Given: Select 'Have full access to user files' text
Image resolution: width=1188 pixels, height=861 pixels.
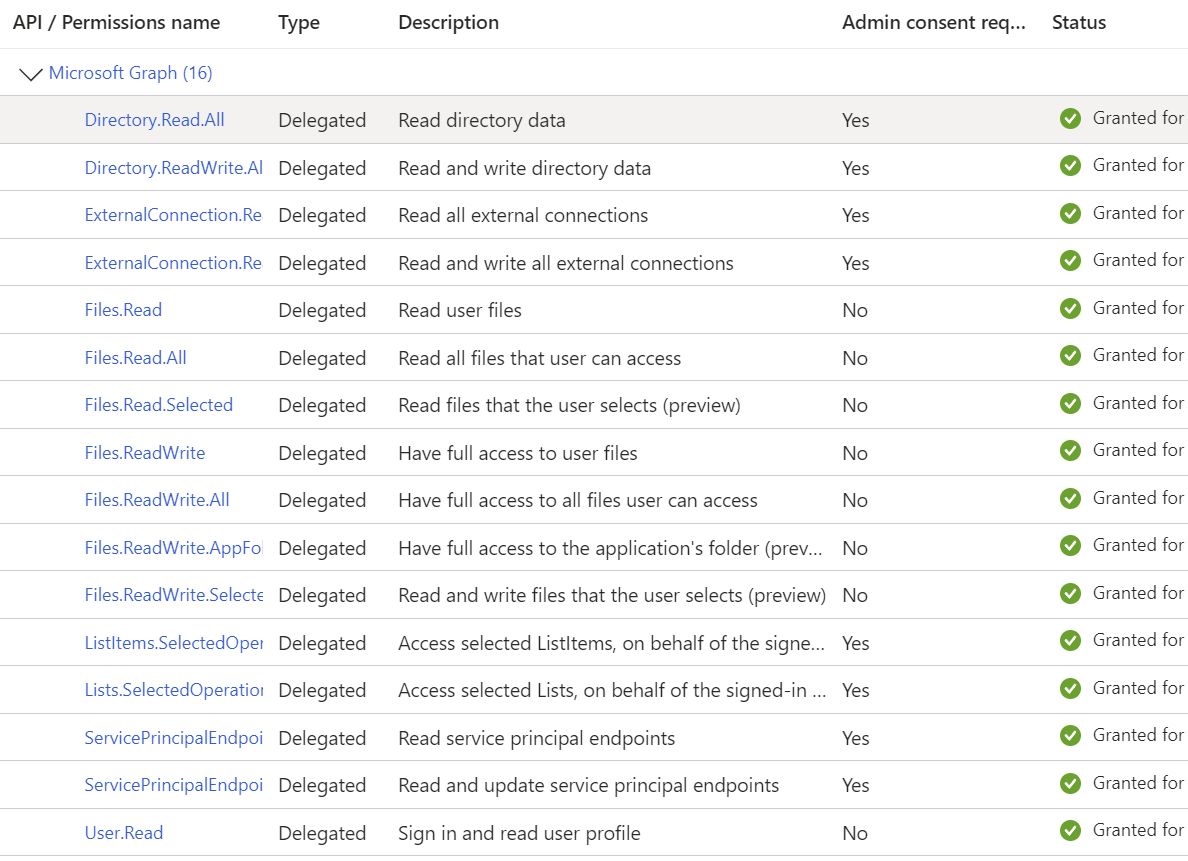Looking at the screenshot, I should click(517, 452).
